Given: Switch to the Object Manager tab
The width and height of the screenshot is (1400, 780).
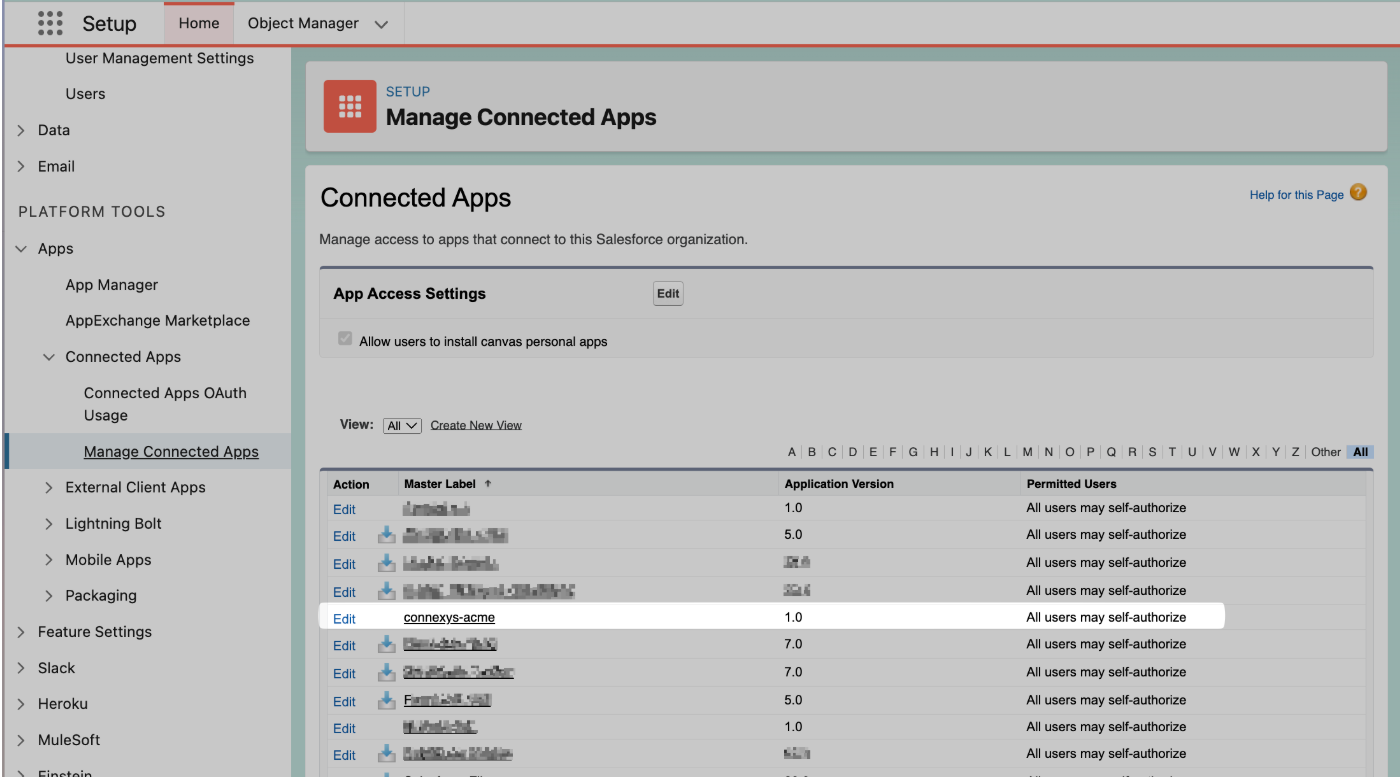Looking at the screenshot, I should coord(303,23).
